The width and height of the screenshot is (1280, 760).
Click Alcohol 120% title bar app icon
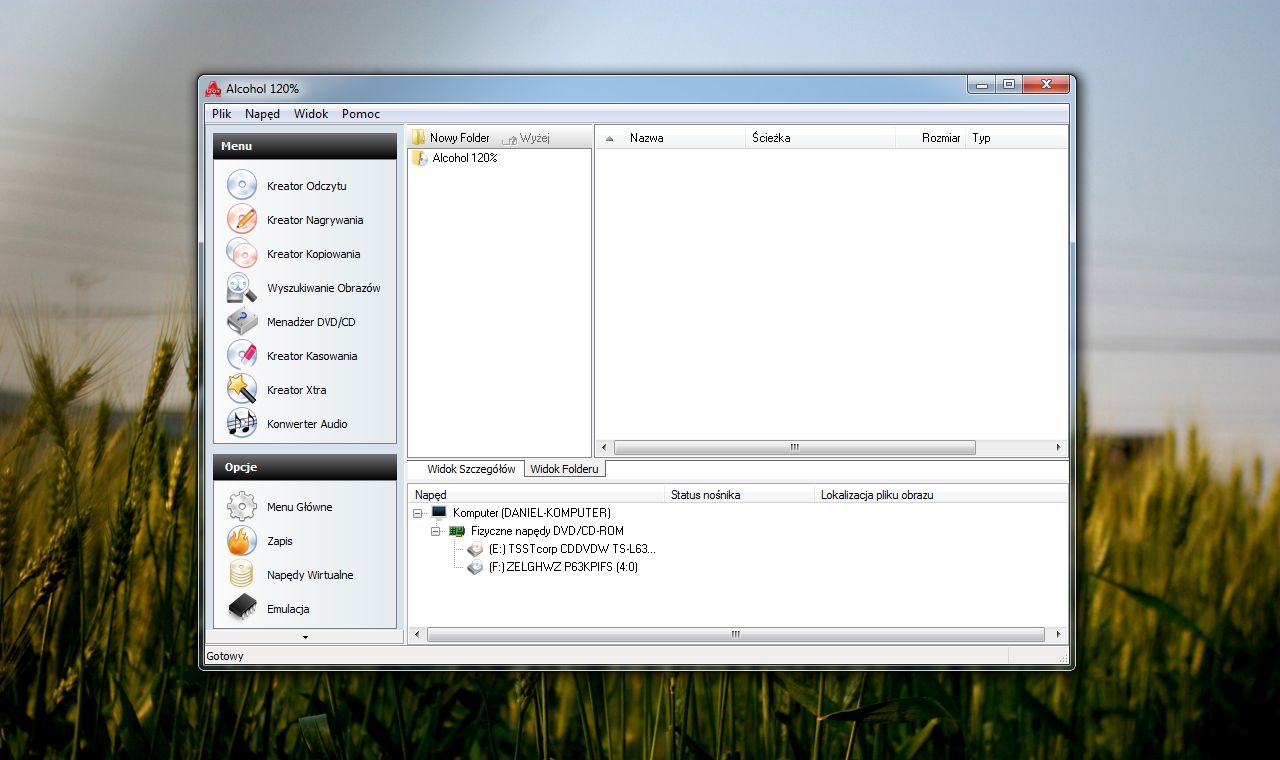[213, 89]
